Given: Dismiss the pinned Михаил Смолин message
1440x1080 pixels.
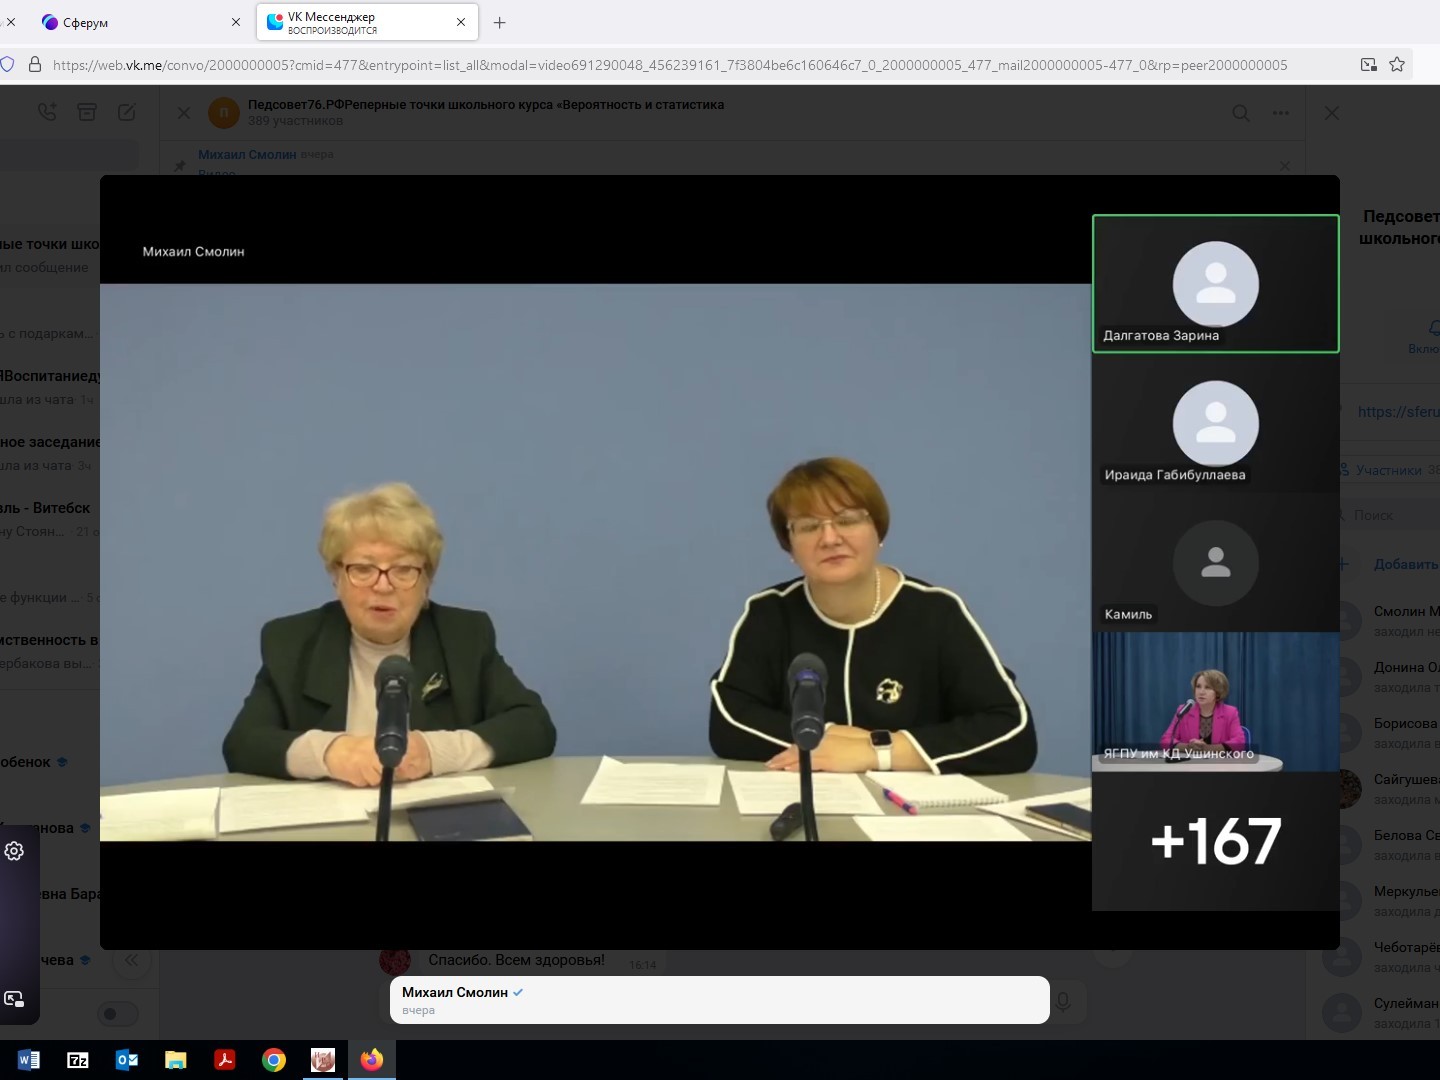Looking at the screenshot, I should 1285,166.
